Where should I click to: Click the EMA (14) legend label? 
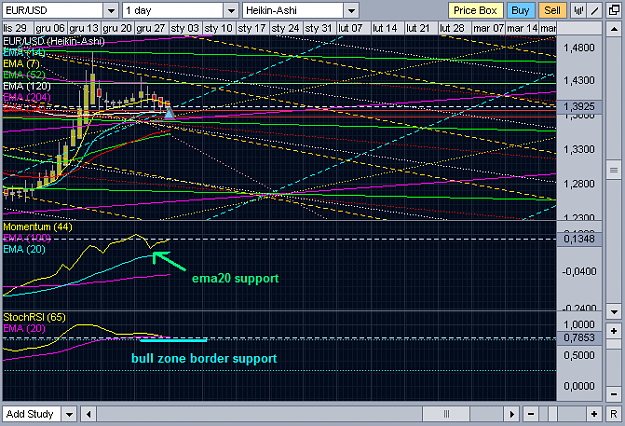point(24,53)
